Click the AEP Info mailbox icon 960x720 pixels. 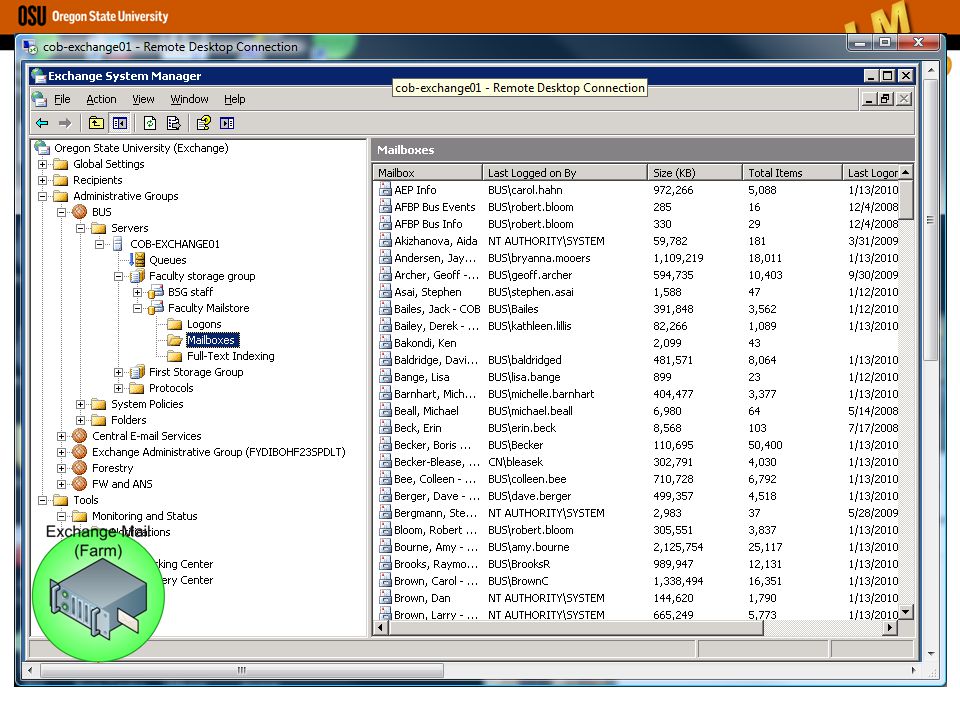(x=385, y=190)
